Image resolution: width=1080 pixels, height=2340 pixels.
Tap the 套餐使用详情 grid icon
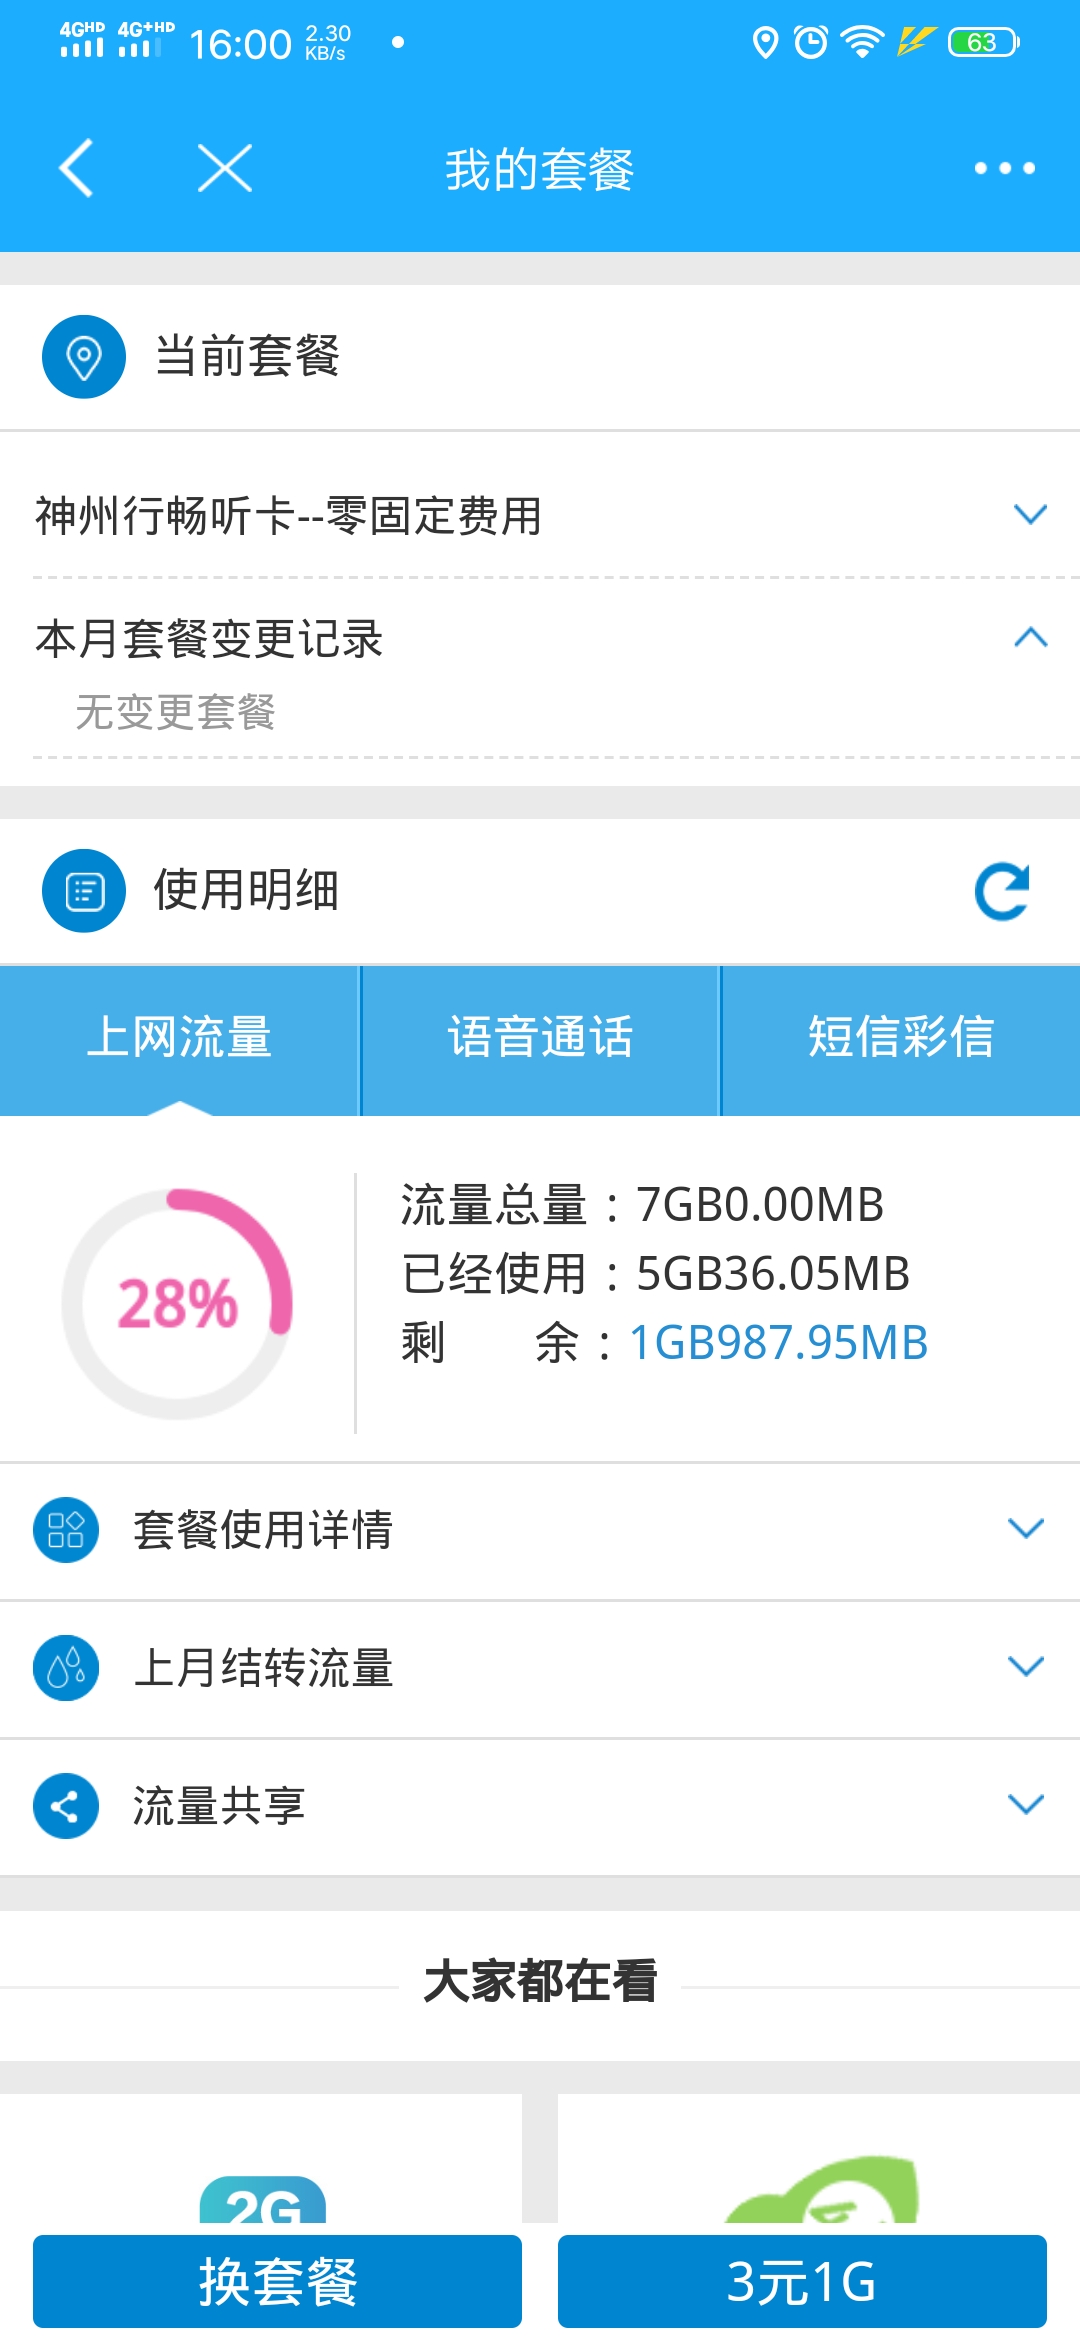(x=66, y=1530)
